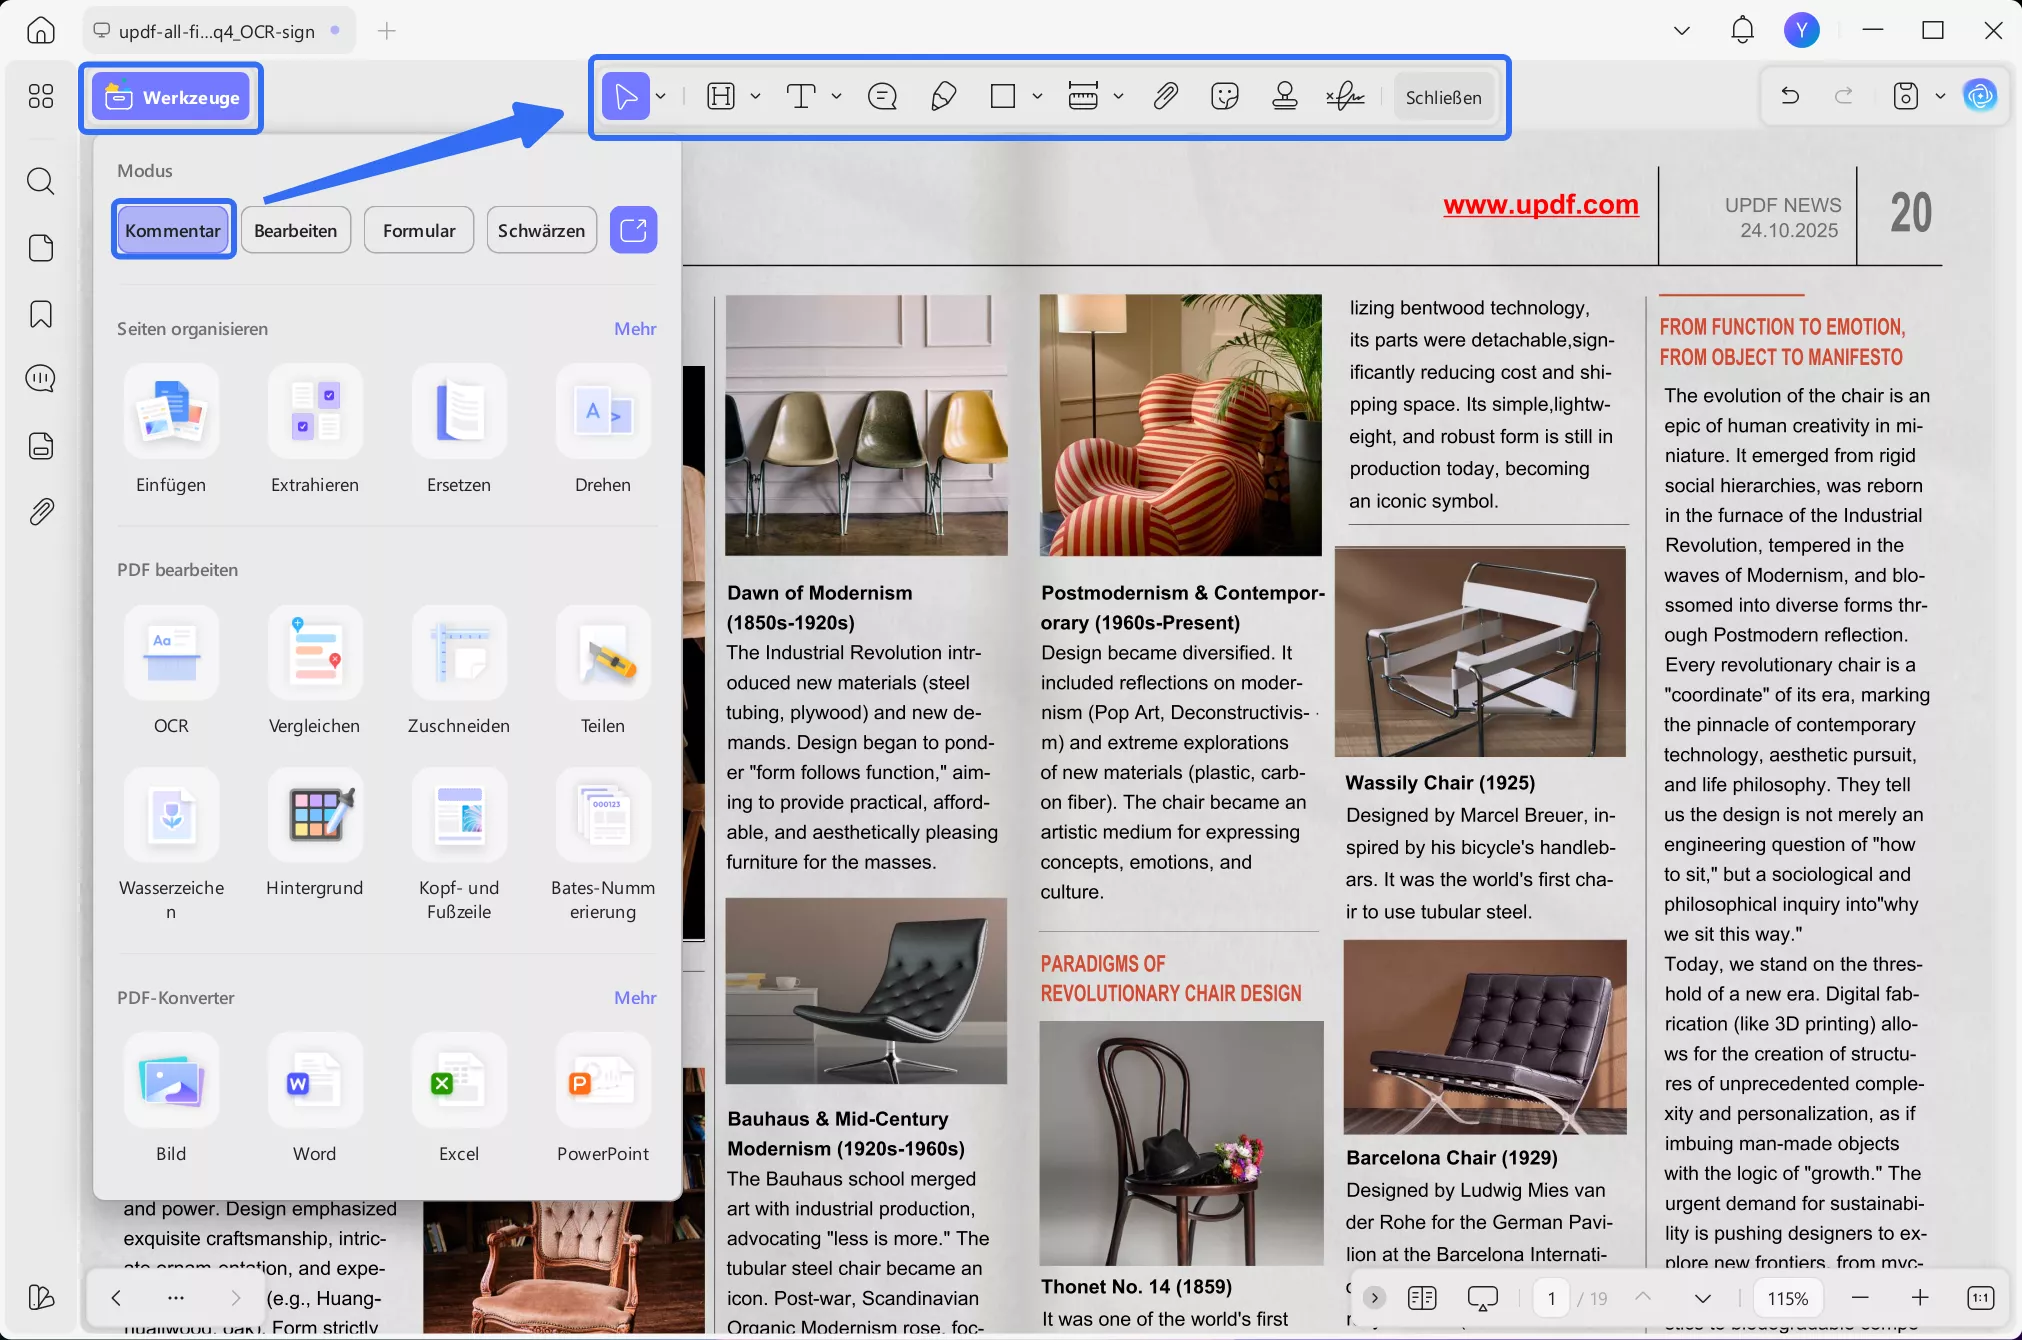Select the stamp tool in the toolbar
This screenshot has height=1340, width=2022.
click(x=1285, y=96)
